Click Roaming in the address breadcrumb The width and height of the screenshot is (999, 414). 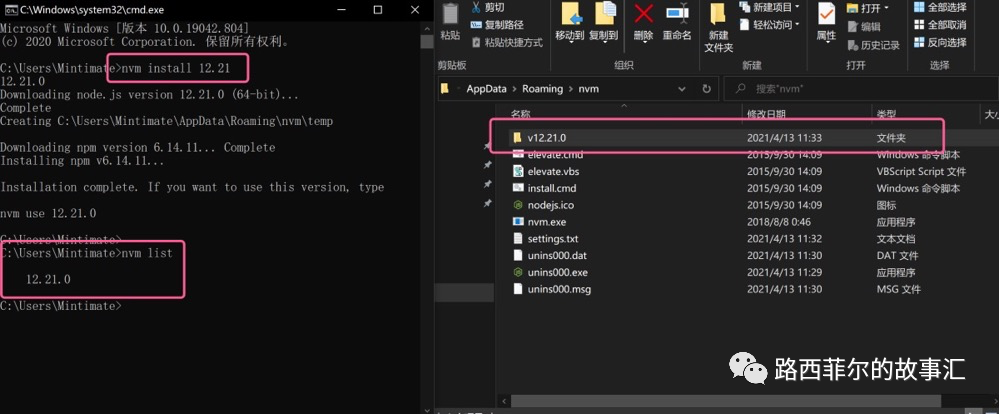coord(542,89)
